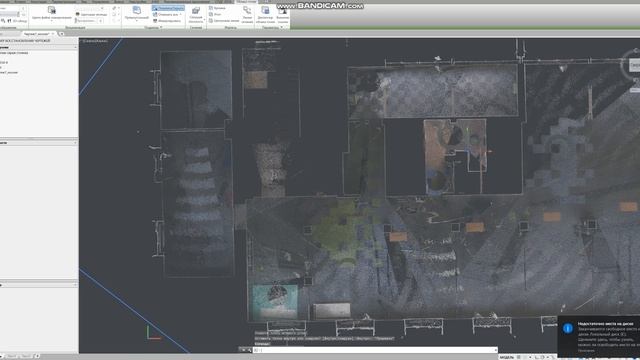Collapse the top section of left palette
This screenshot has height=360, width=640.
point(75,48)
